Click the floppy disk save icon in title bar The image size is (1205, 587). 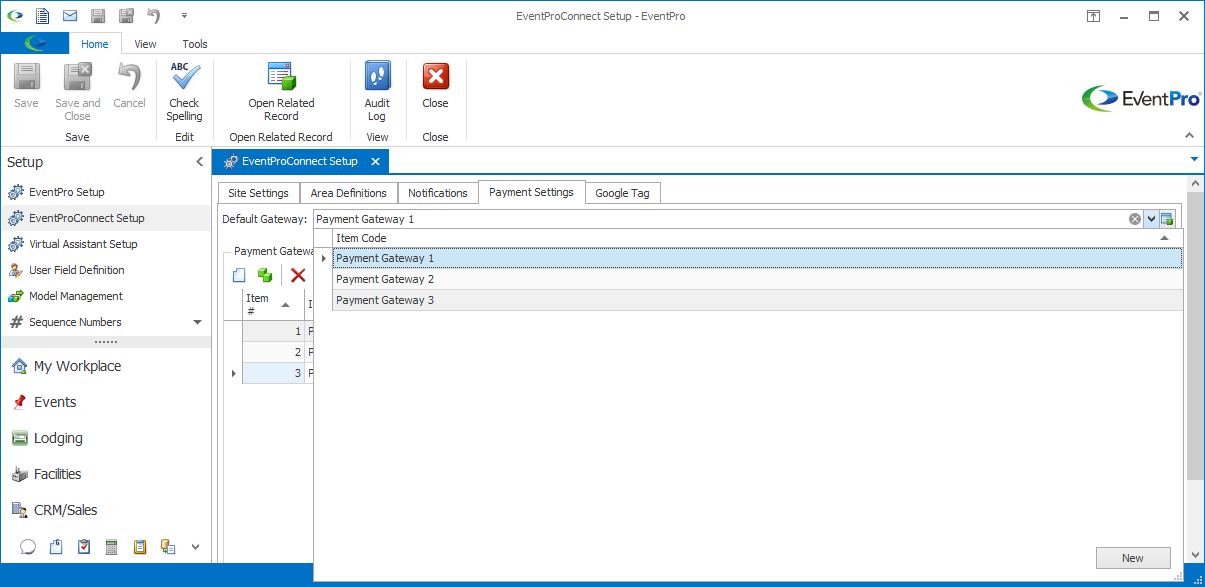click(x=98, y=16)
